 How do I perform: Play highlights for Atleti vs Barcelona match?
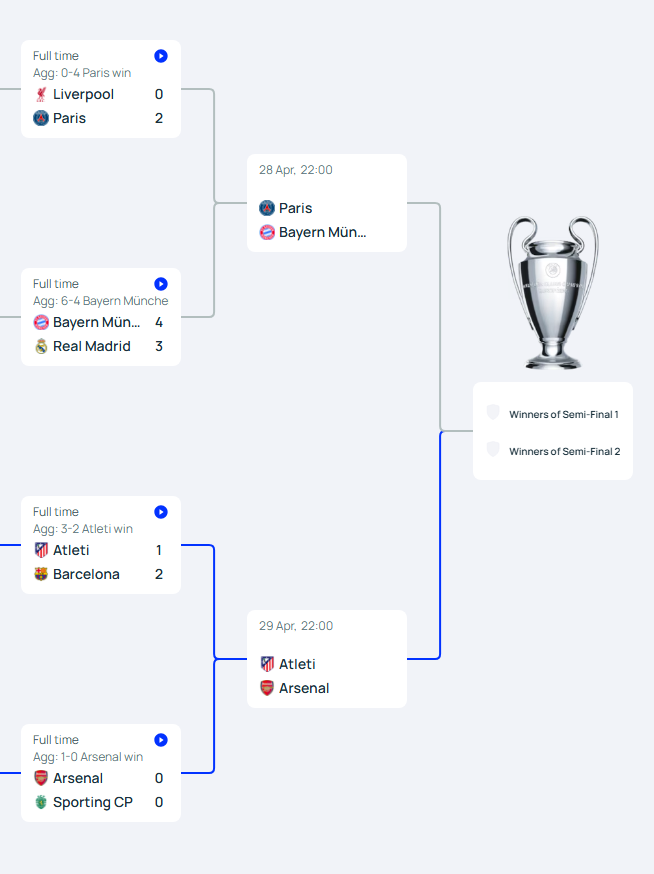pyautogui.click(x=161, y=512)
